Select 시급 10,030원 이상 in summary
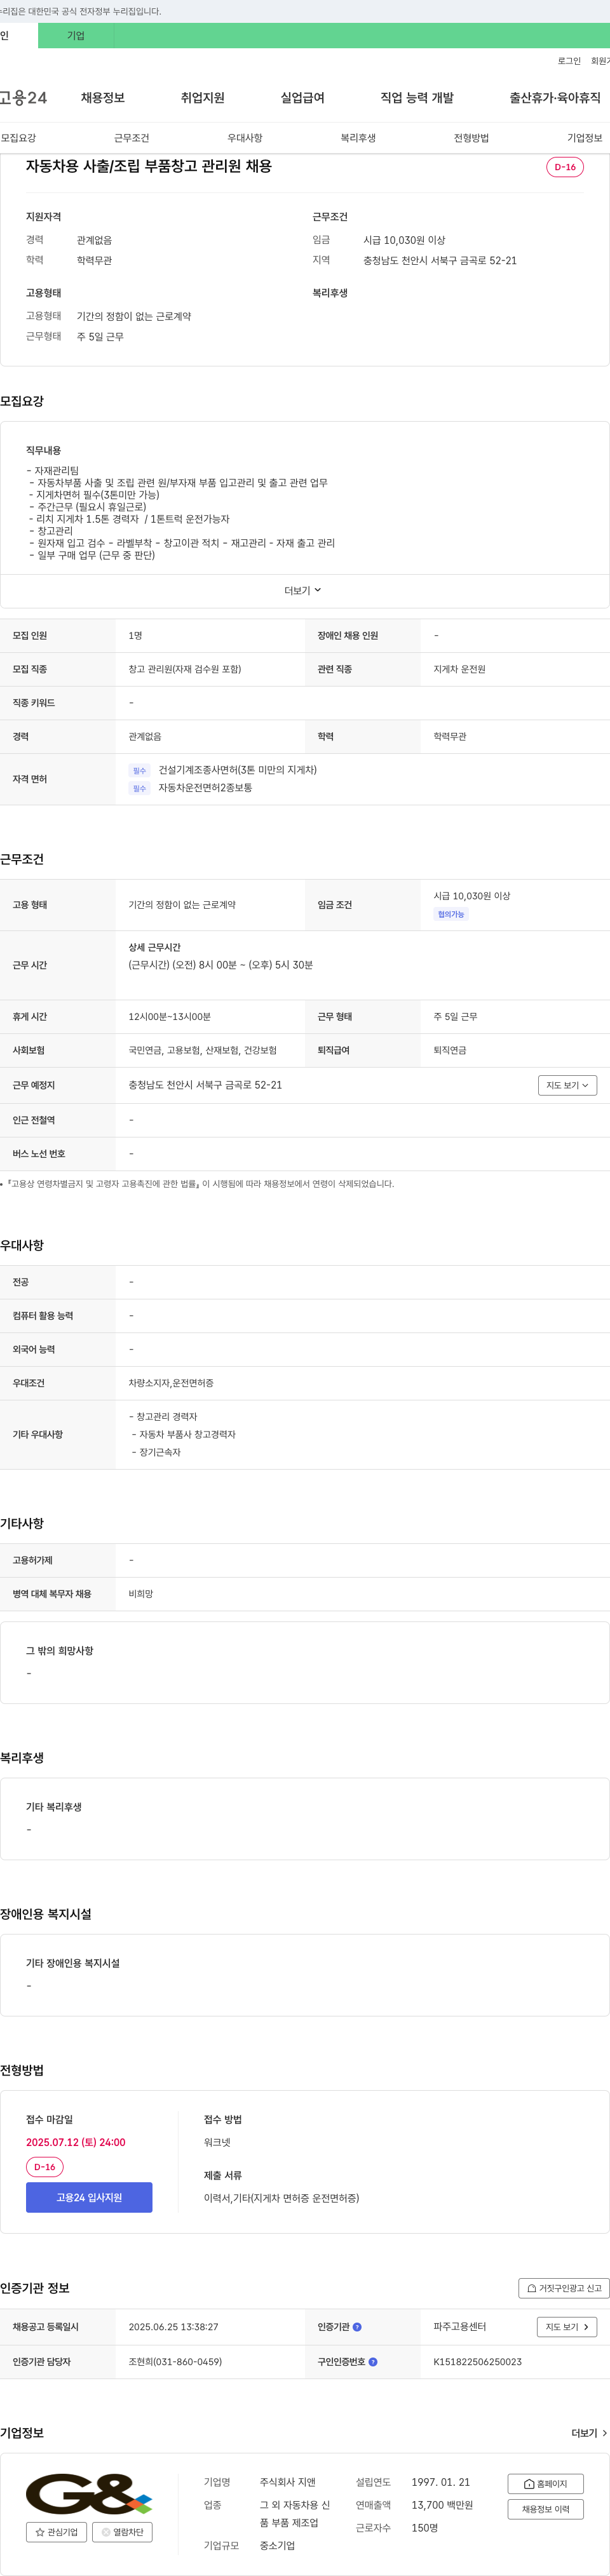 pyautogui.click(x=404, y=241)
